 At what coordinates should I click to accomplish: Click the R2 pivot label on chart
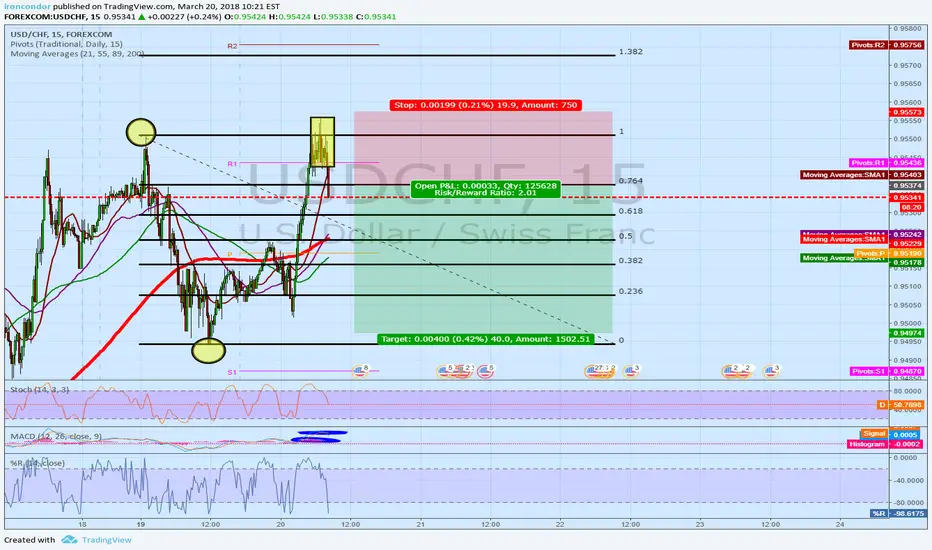pyautogui.click(x=232, y=46)
